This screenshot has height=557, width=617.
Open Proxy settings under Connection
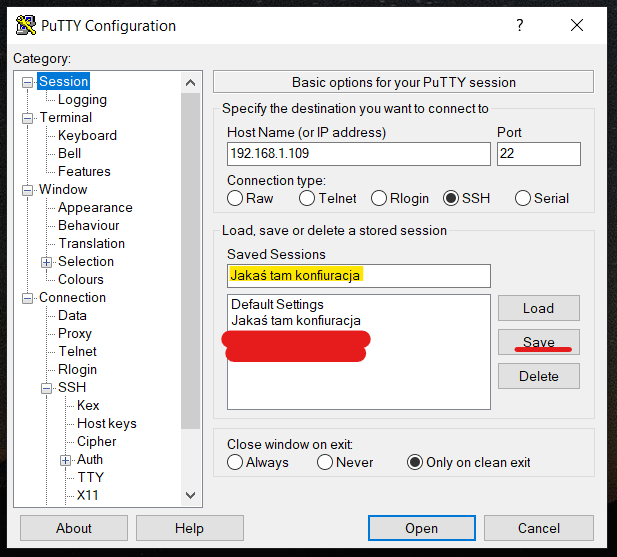tap(75, 334)
